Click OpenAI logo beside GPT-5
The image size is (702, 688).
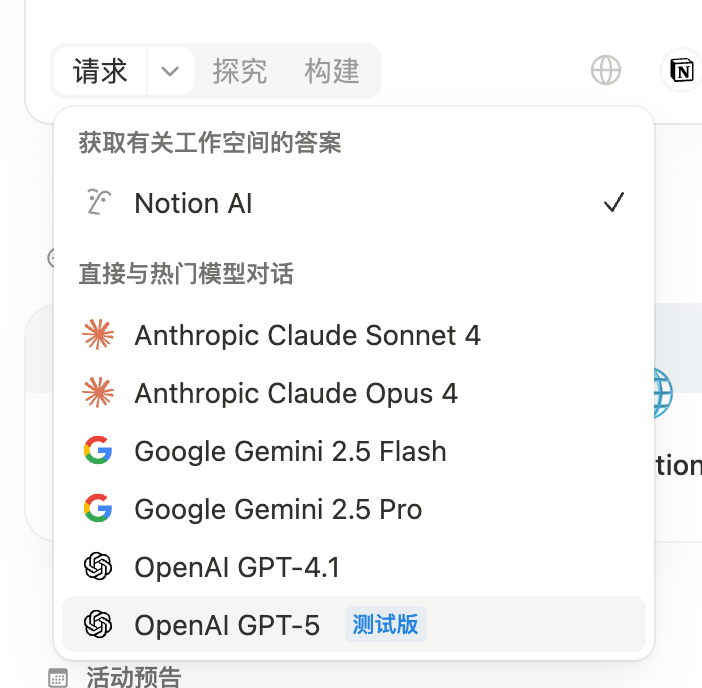[98, 624]
